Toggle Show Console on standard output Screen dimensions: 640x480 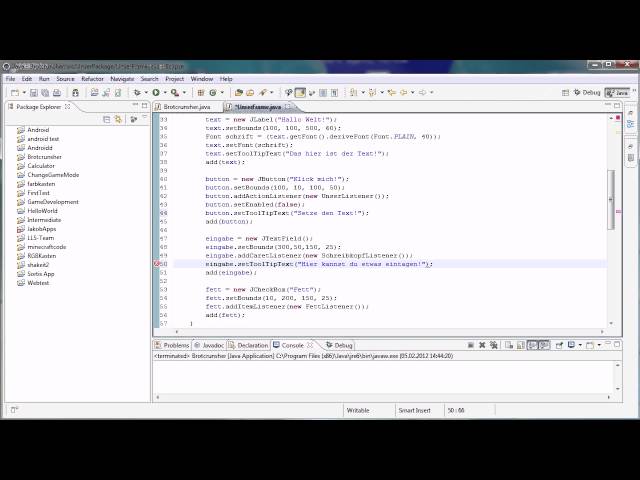pos(532,345)
